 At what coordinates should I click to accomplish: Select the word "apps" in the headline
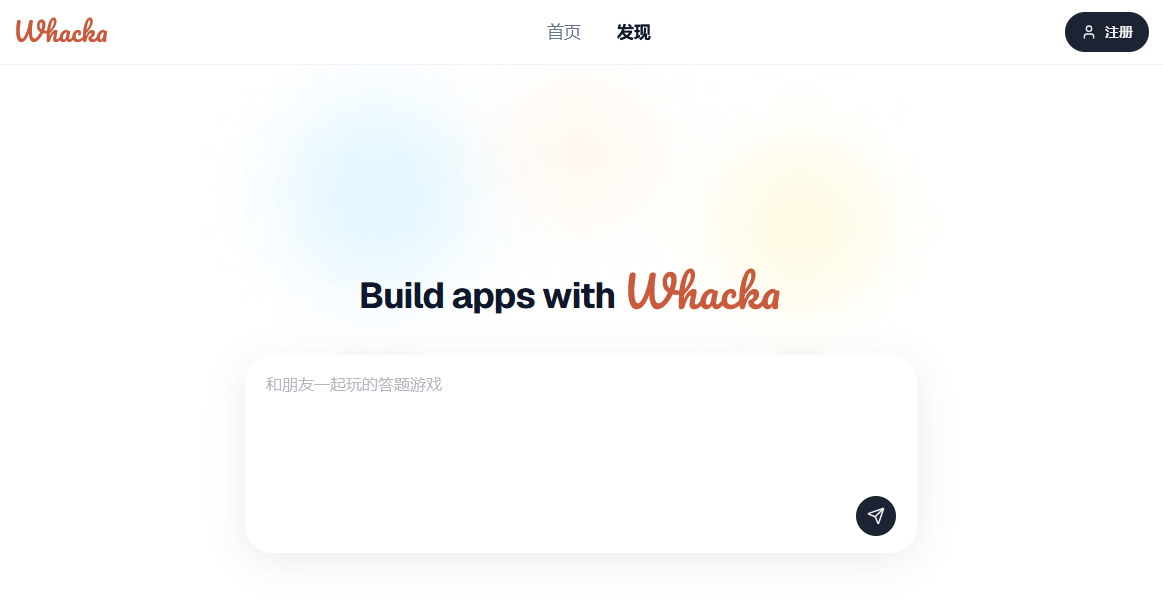point(493,297)
